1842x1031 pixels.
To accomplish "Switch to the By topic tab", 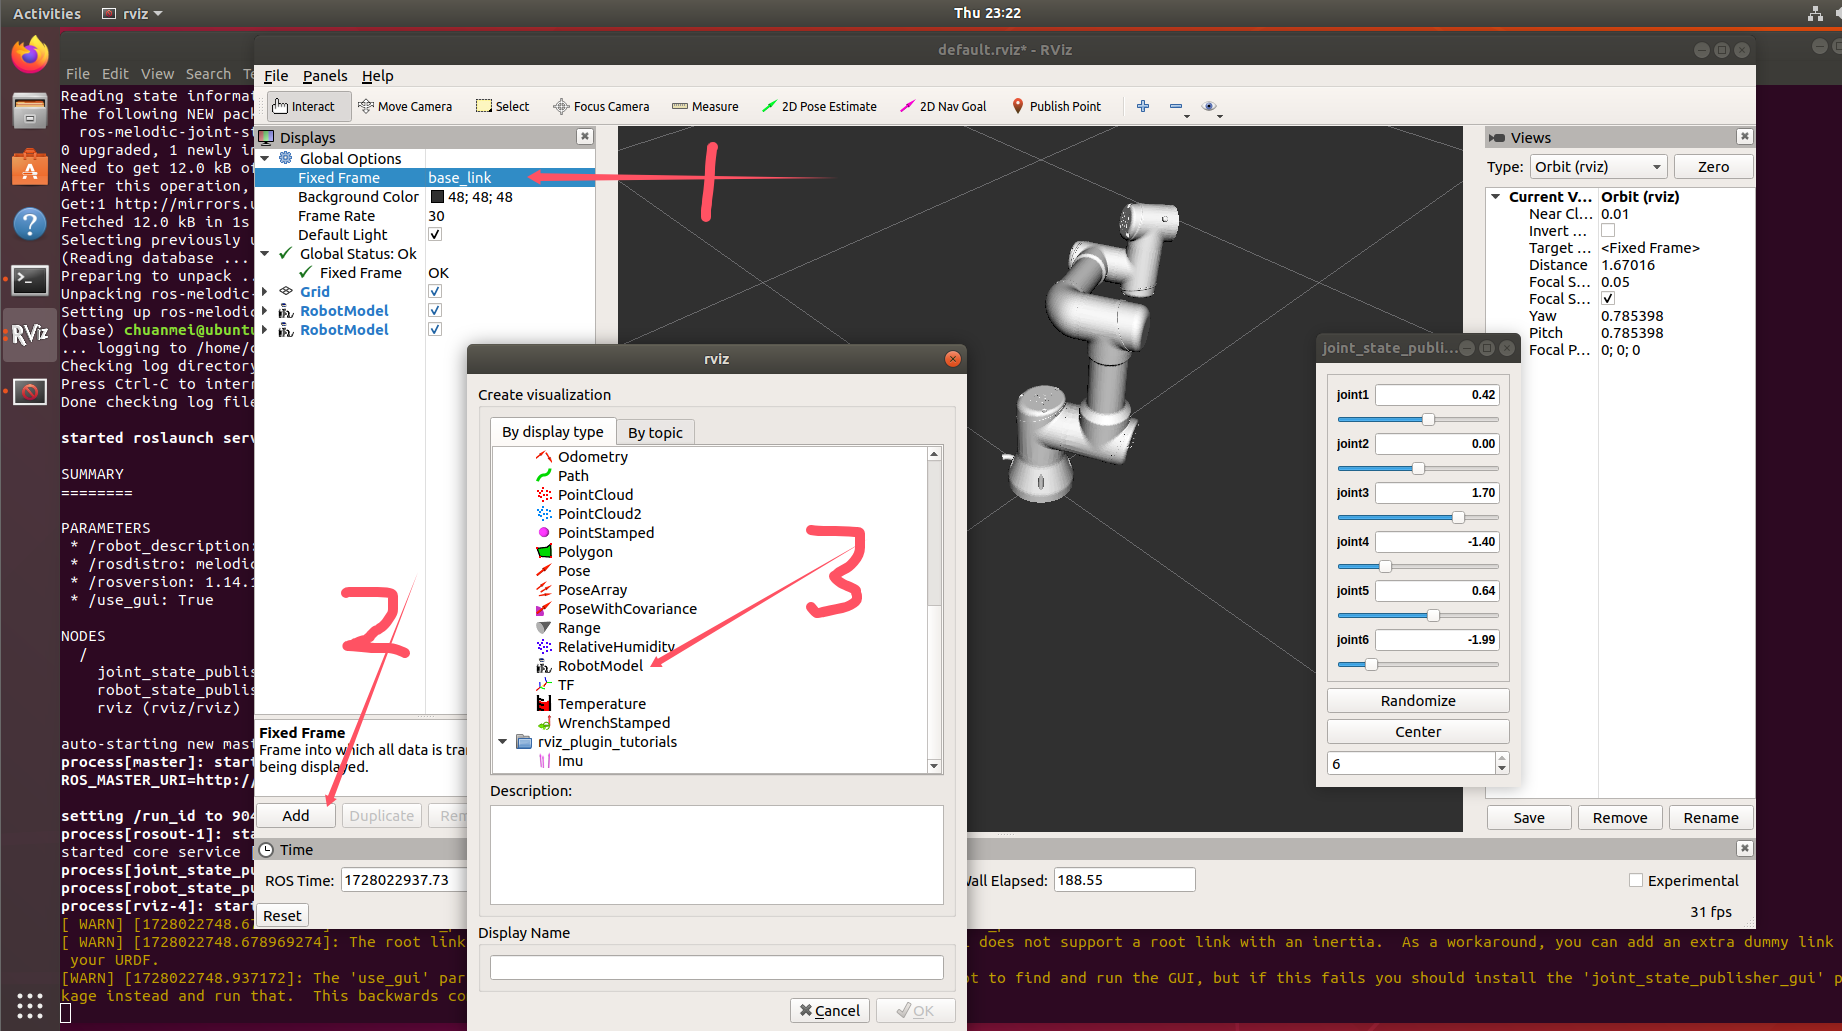I will coord(655,431).
